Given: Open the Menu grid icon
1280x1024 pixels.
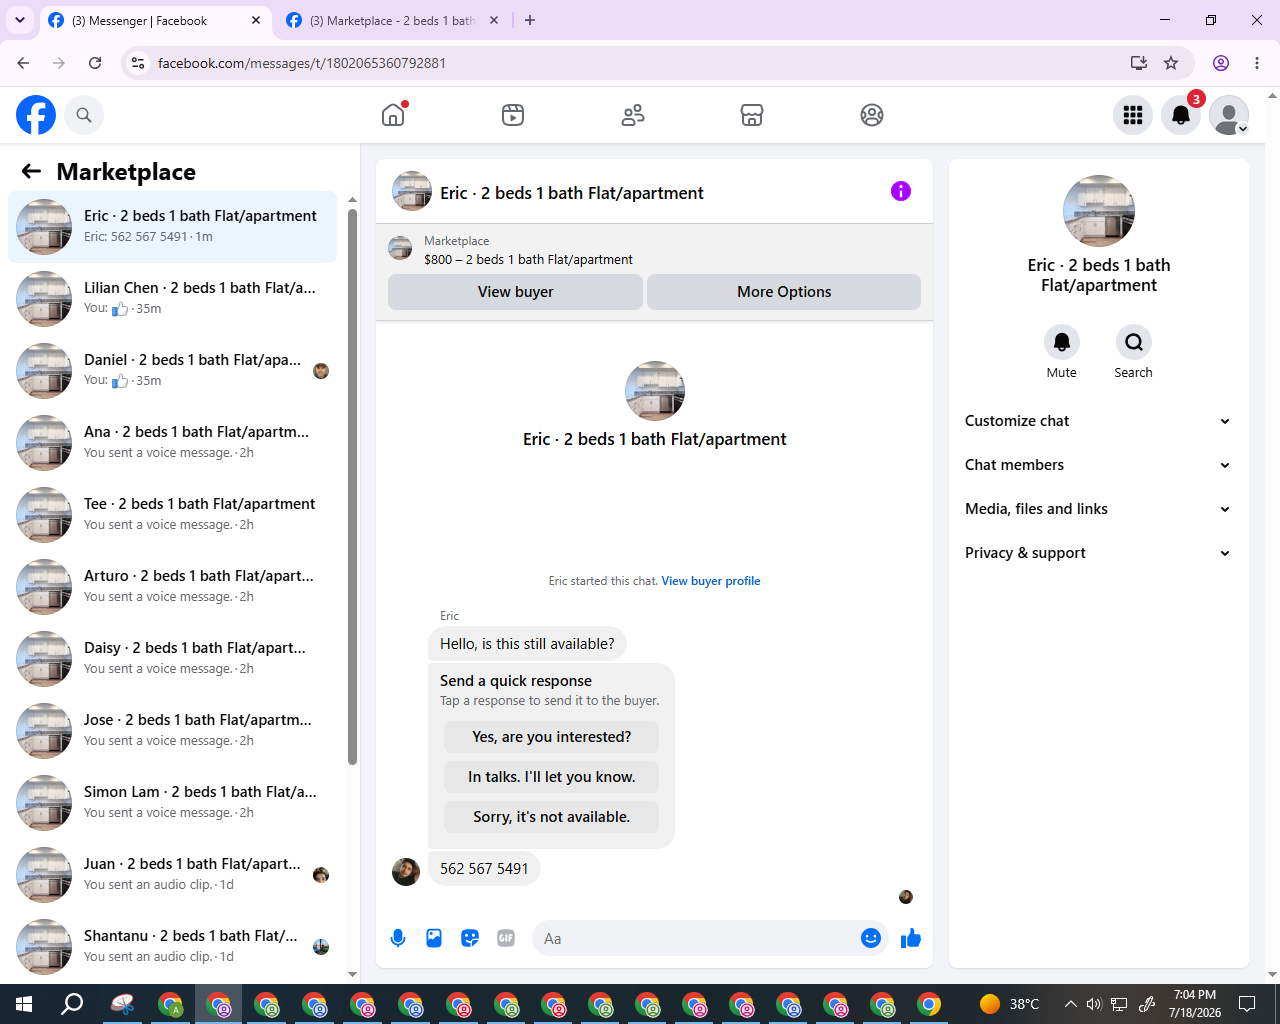Looking at the screenshot, I should click(1133, 115).
